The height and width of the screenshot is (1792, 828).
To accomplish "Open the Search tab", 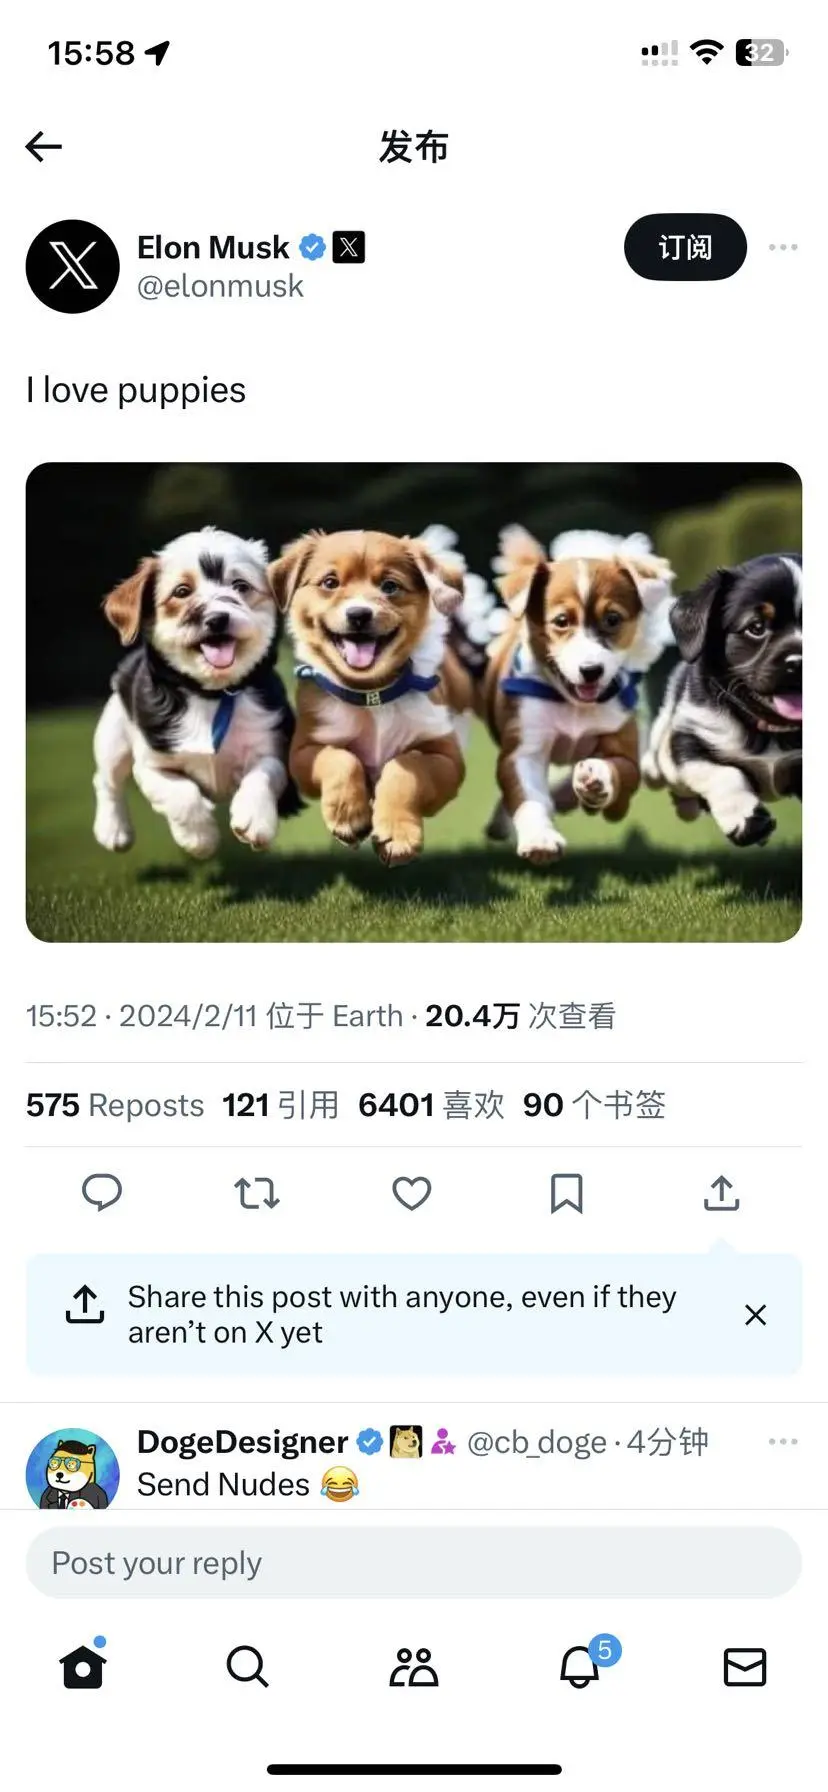I will click(247, 1666).
